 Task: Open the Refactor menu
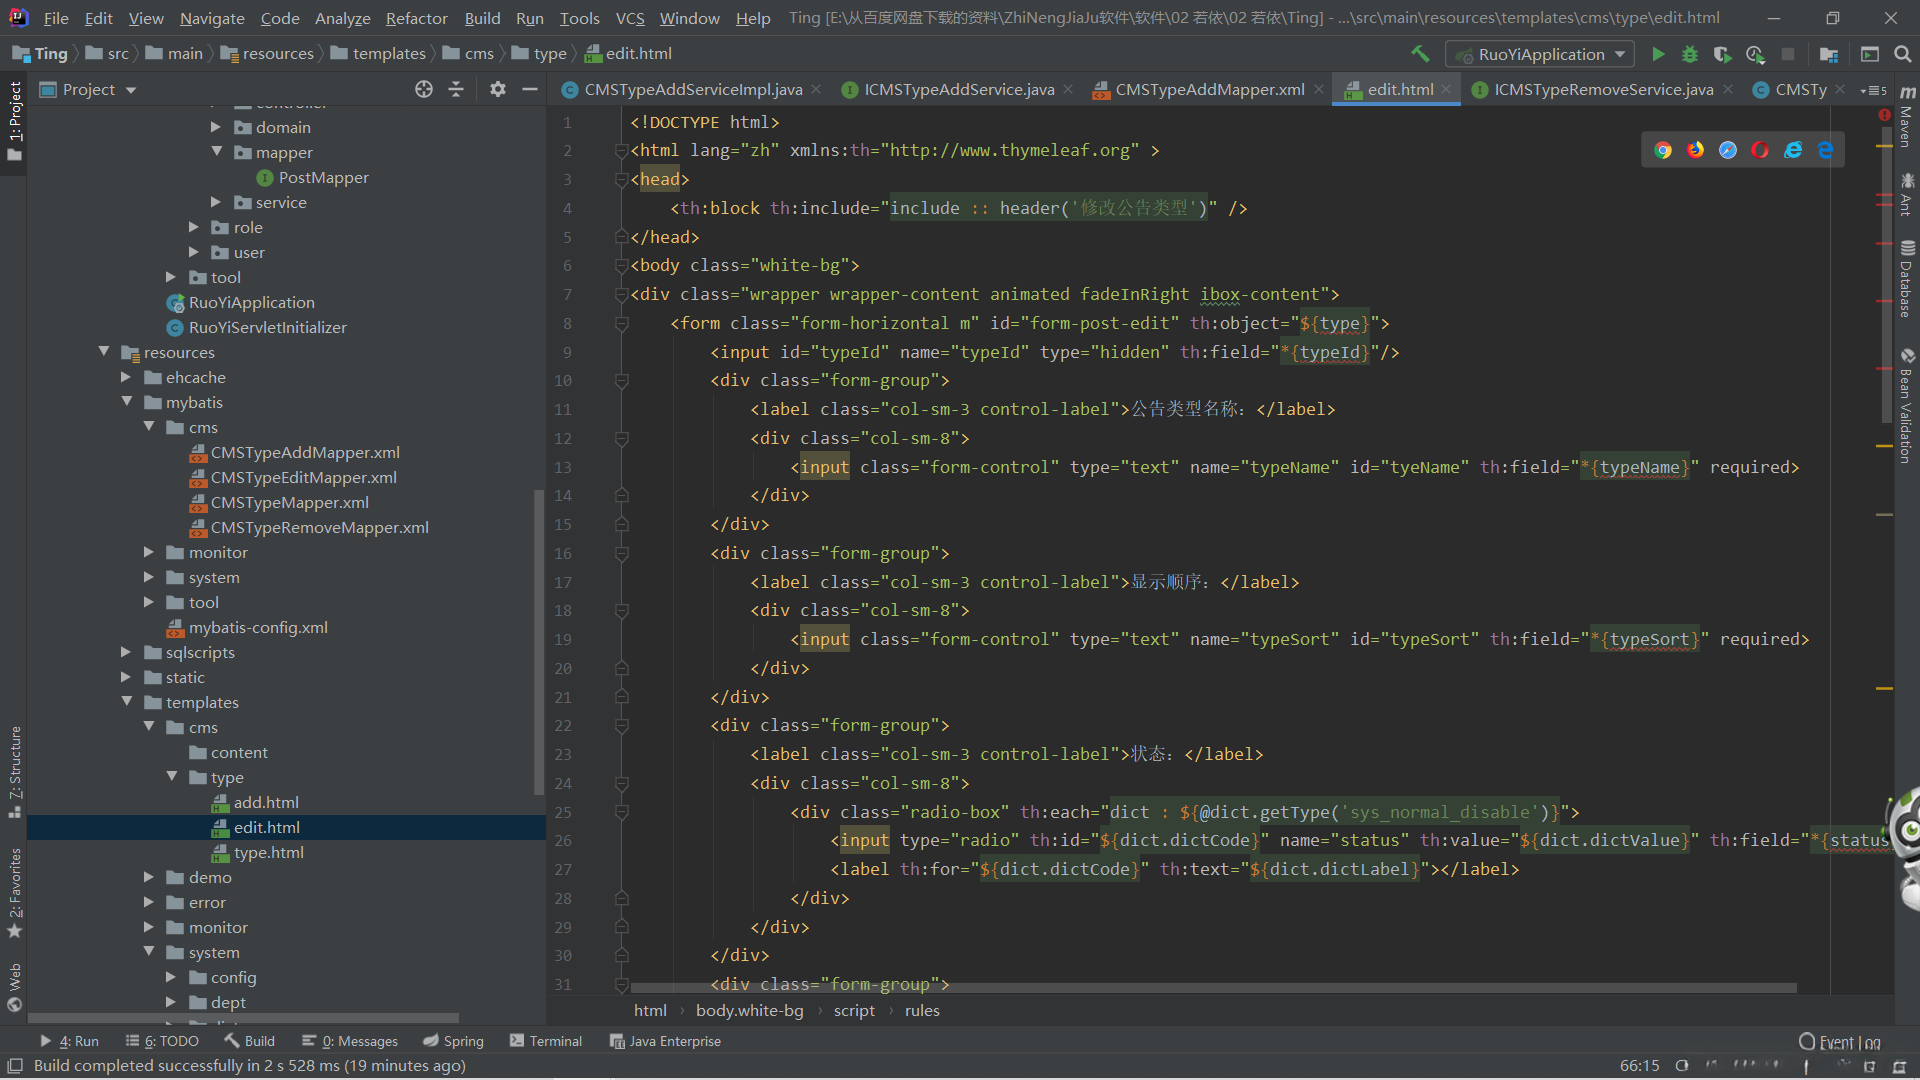[x=416, y=18]
